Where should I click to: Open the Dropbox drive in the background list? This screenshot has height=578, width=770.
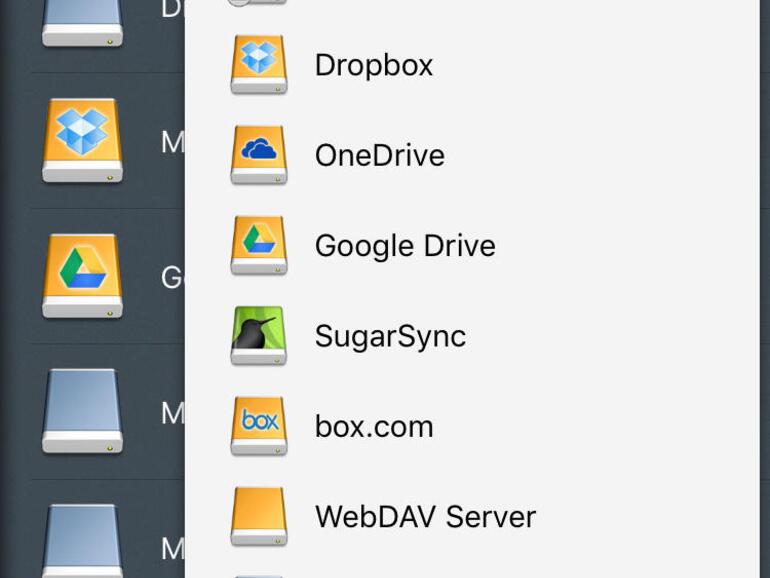point(82,140)
